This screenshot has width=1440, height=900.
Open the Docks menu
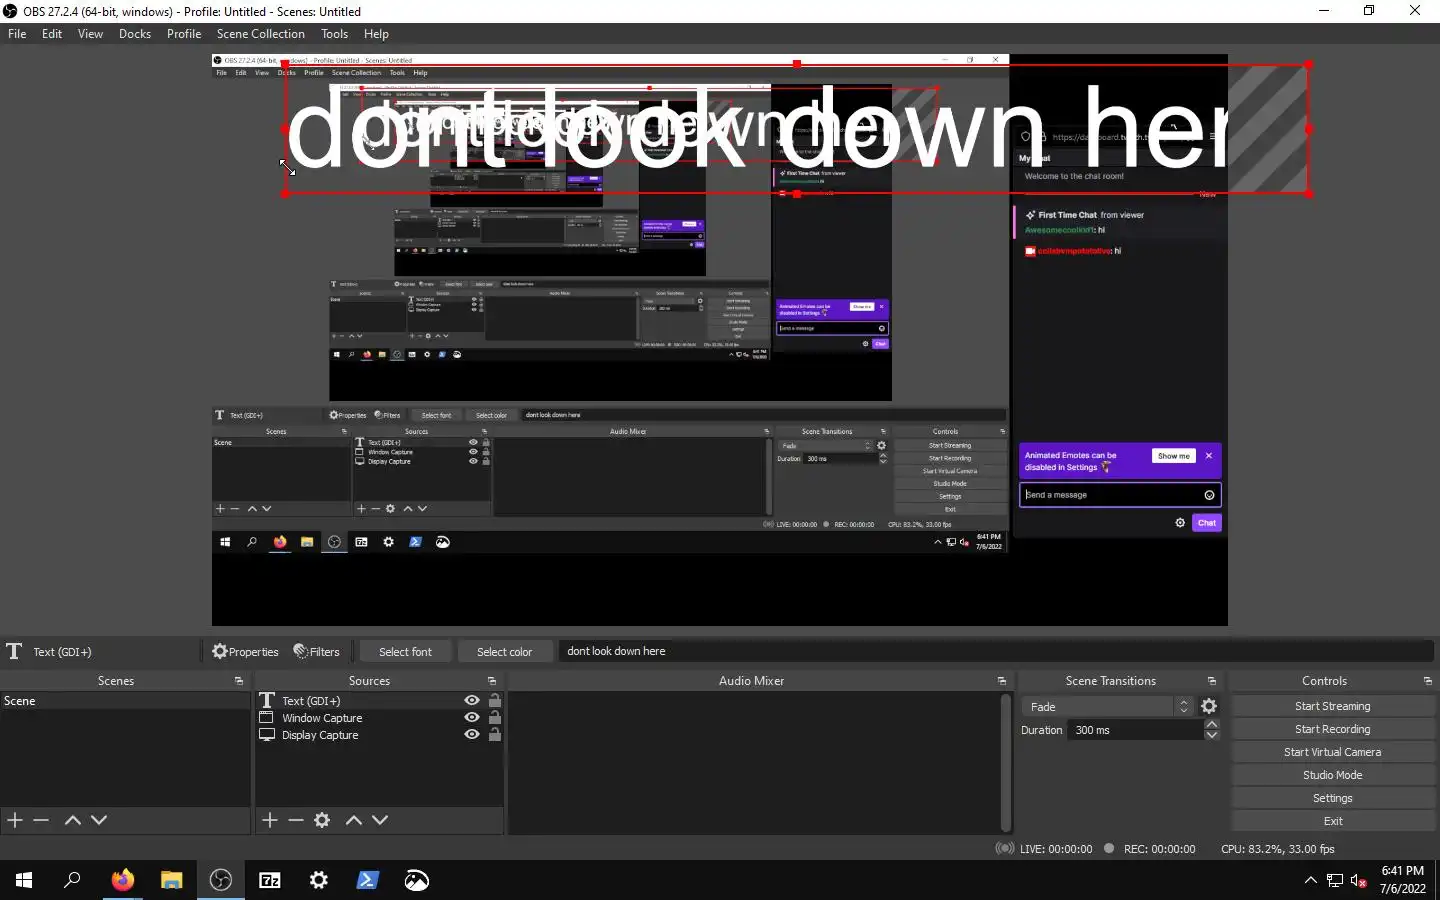(x=135, y=33)
